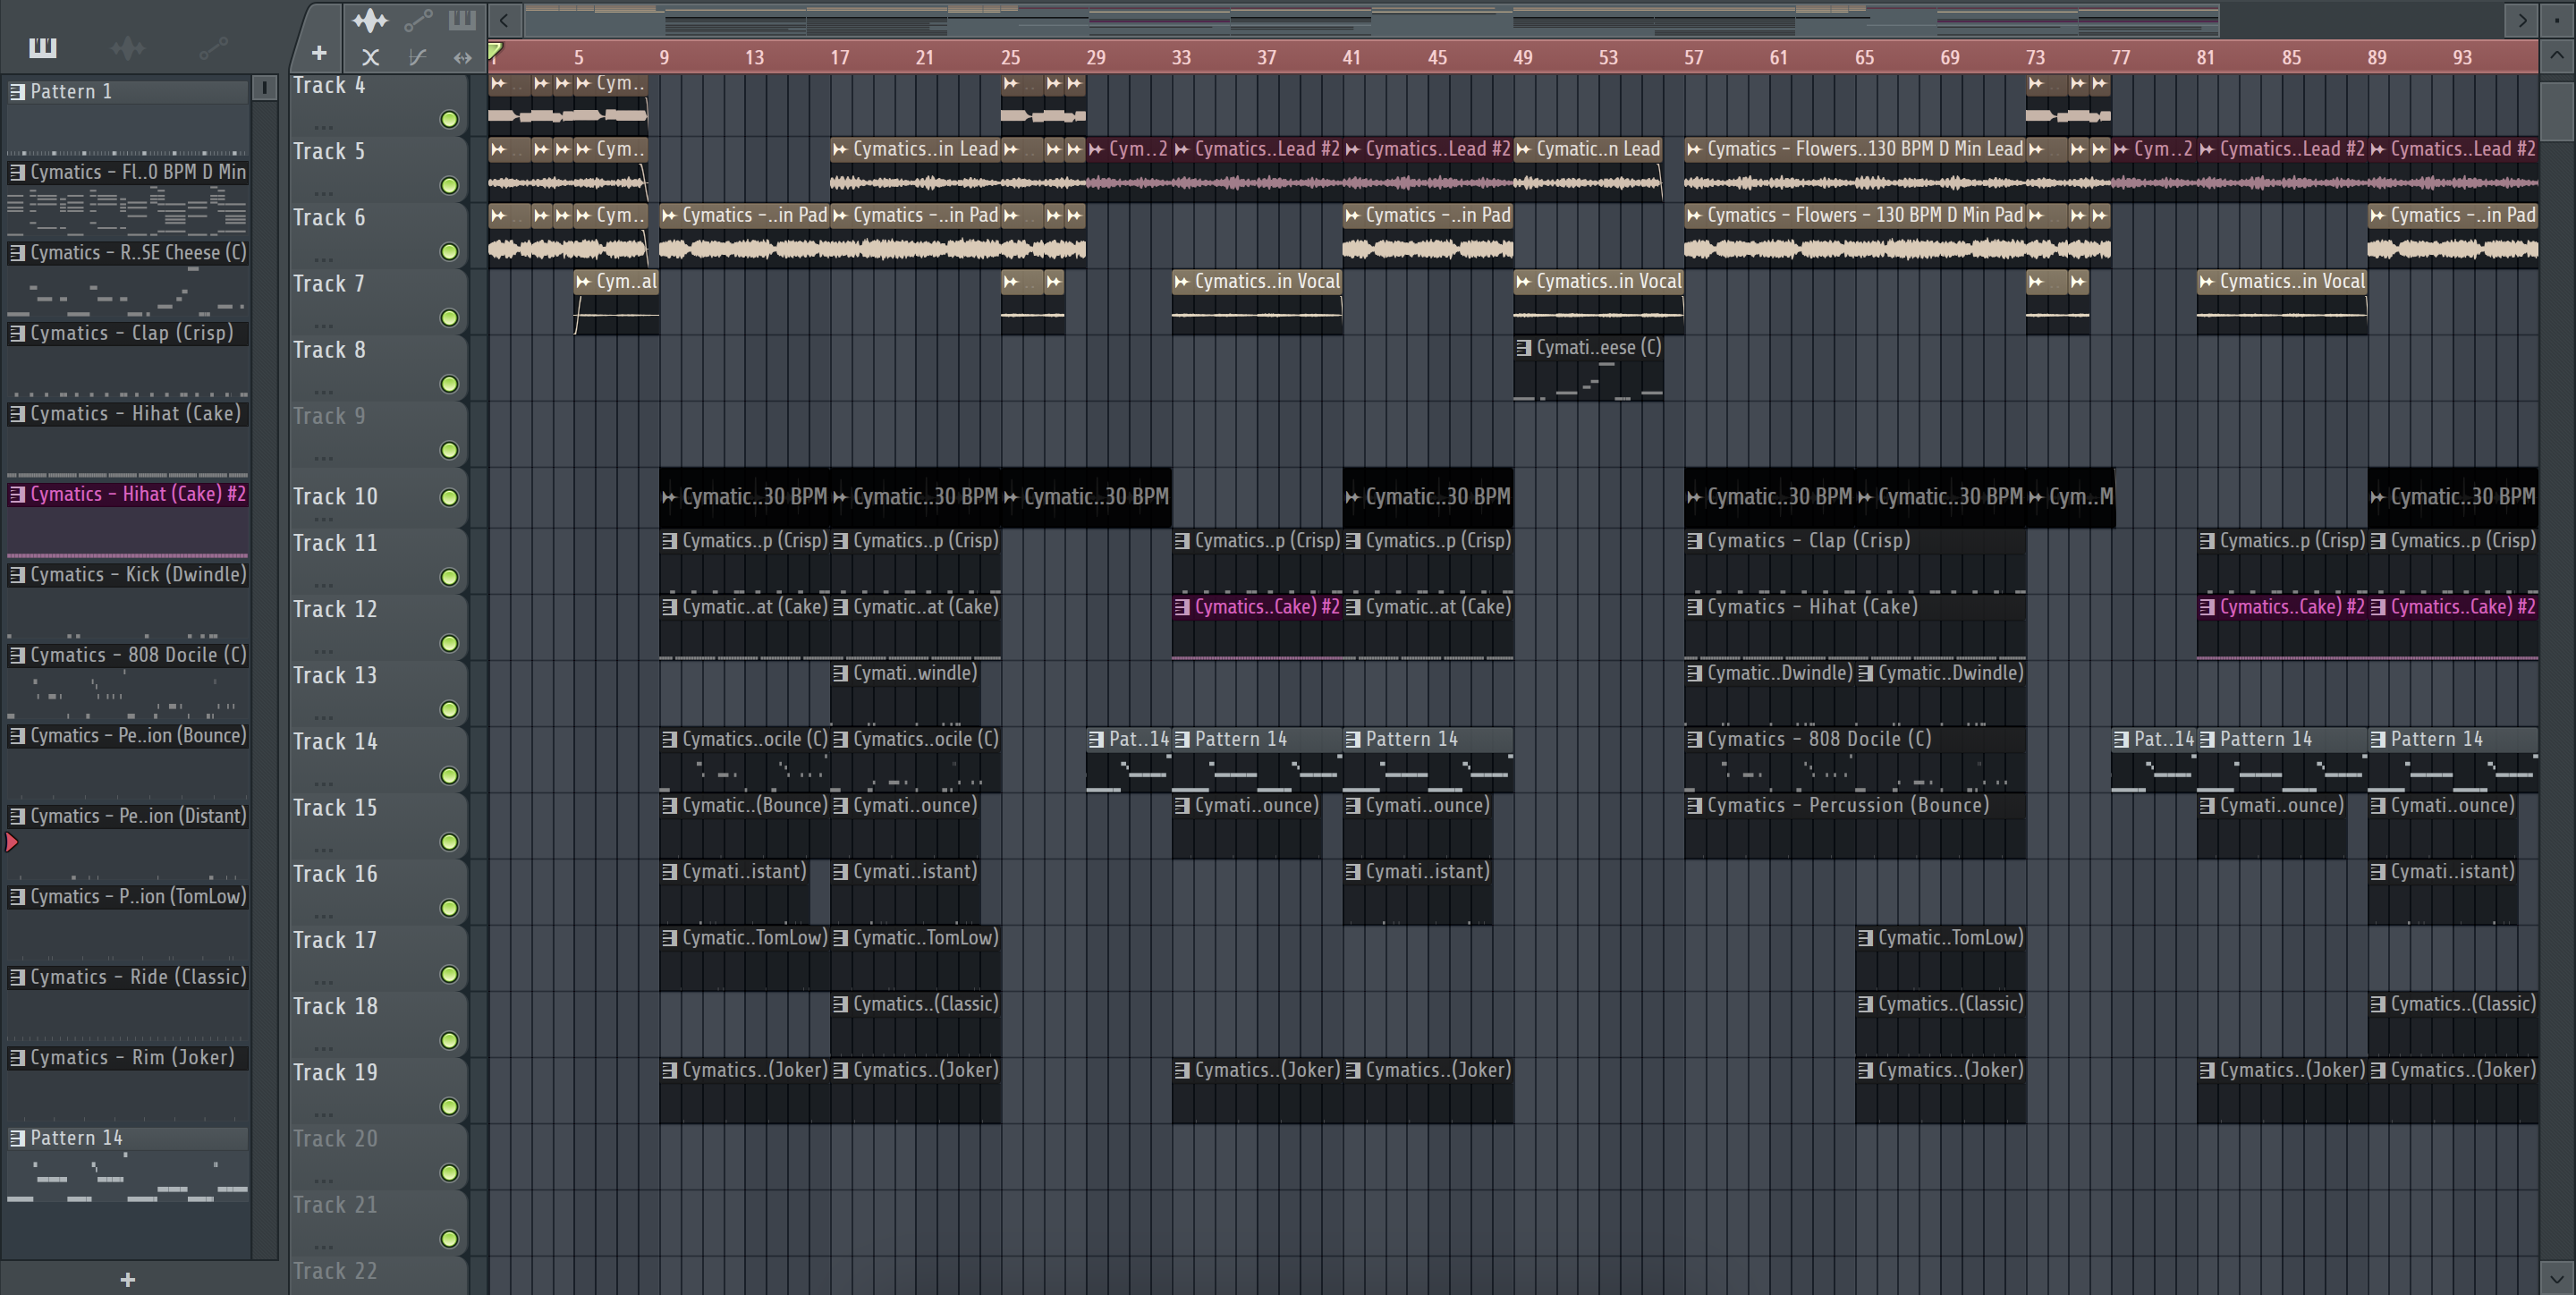Toggle the Track 12 mute light
This screenshot has height=1295, width=2576.
tap(450, 644)
